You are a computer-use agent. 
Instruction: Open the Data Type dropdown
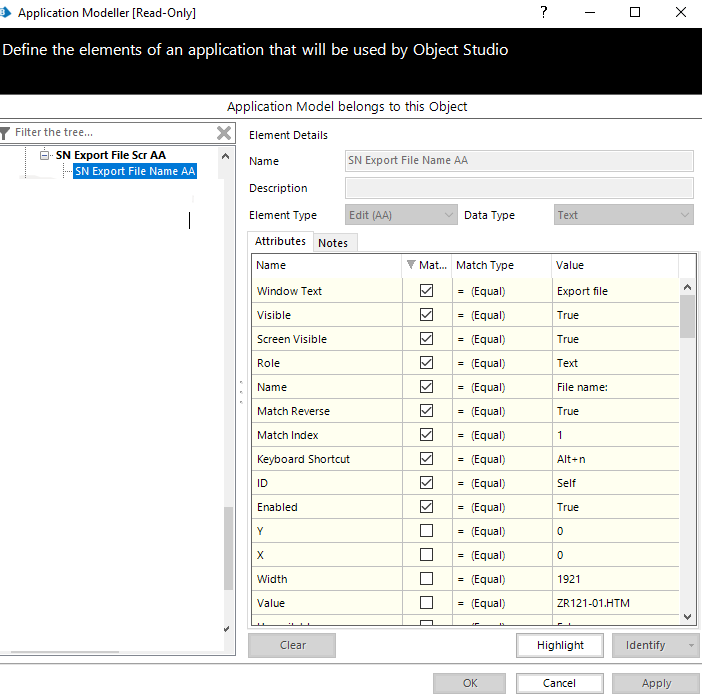pos(684,215)
